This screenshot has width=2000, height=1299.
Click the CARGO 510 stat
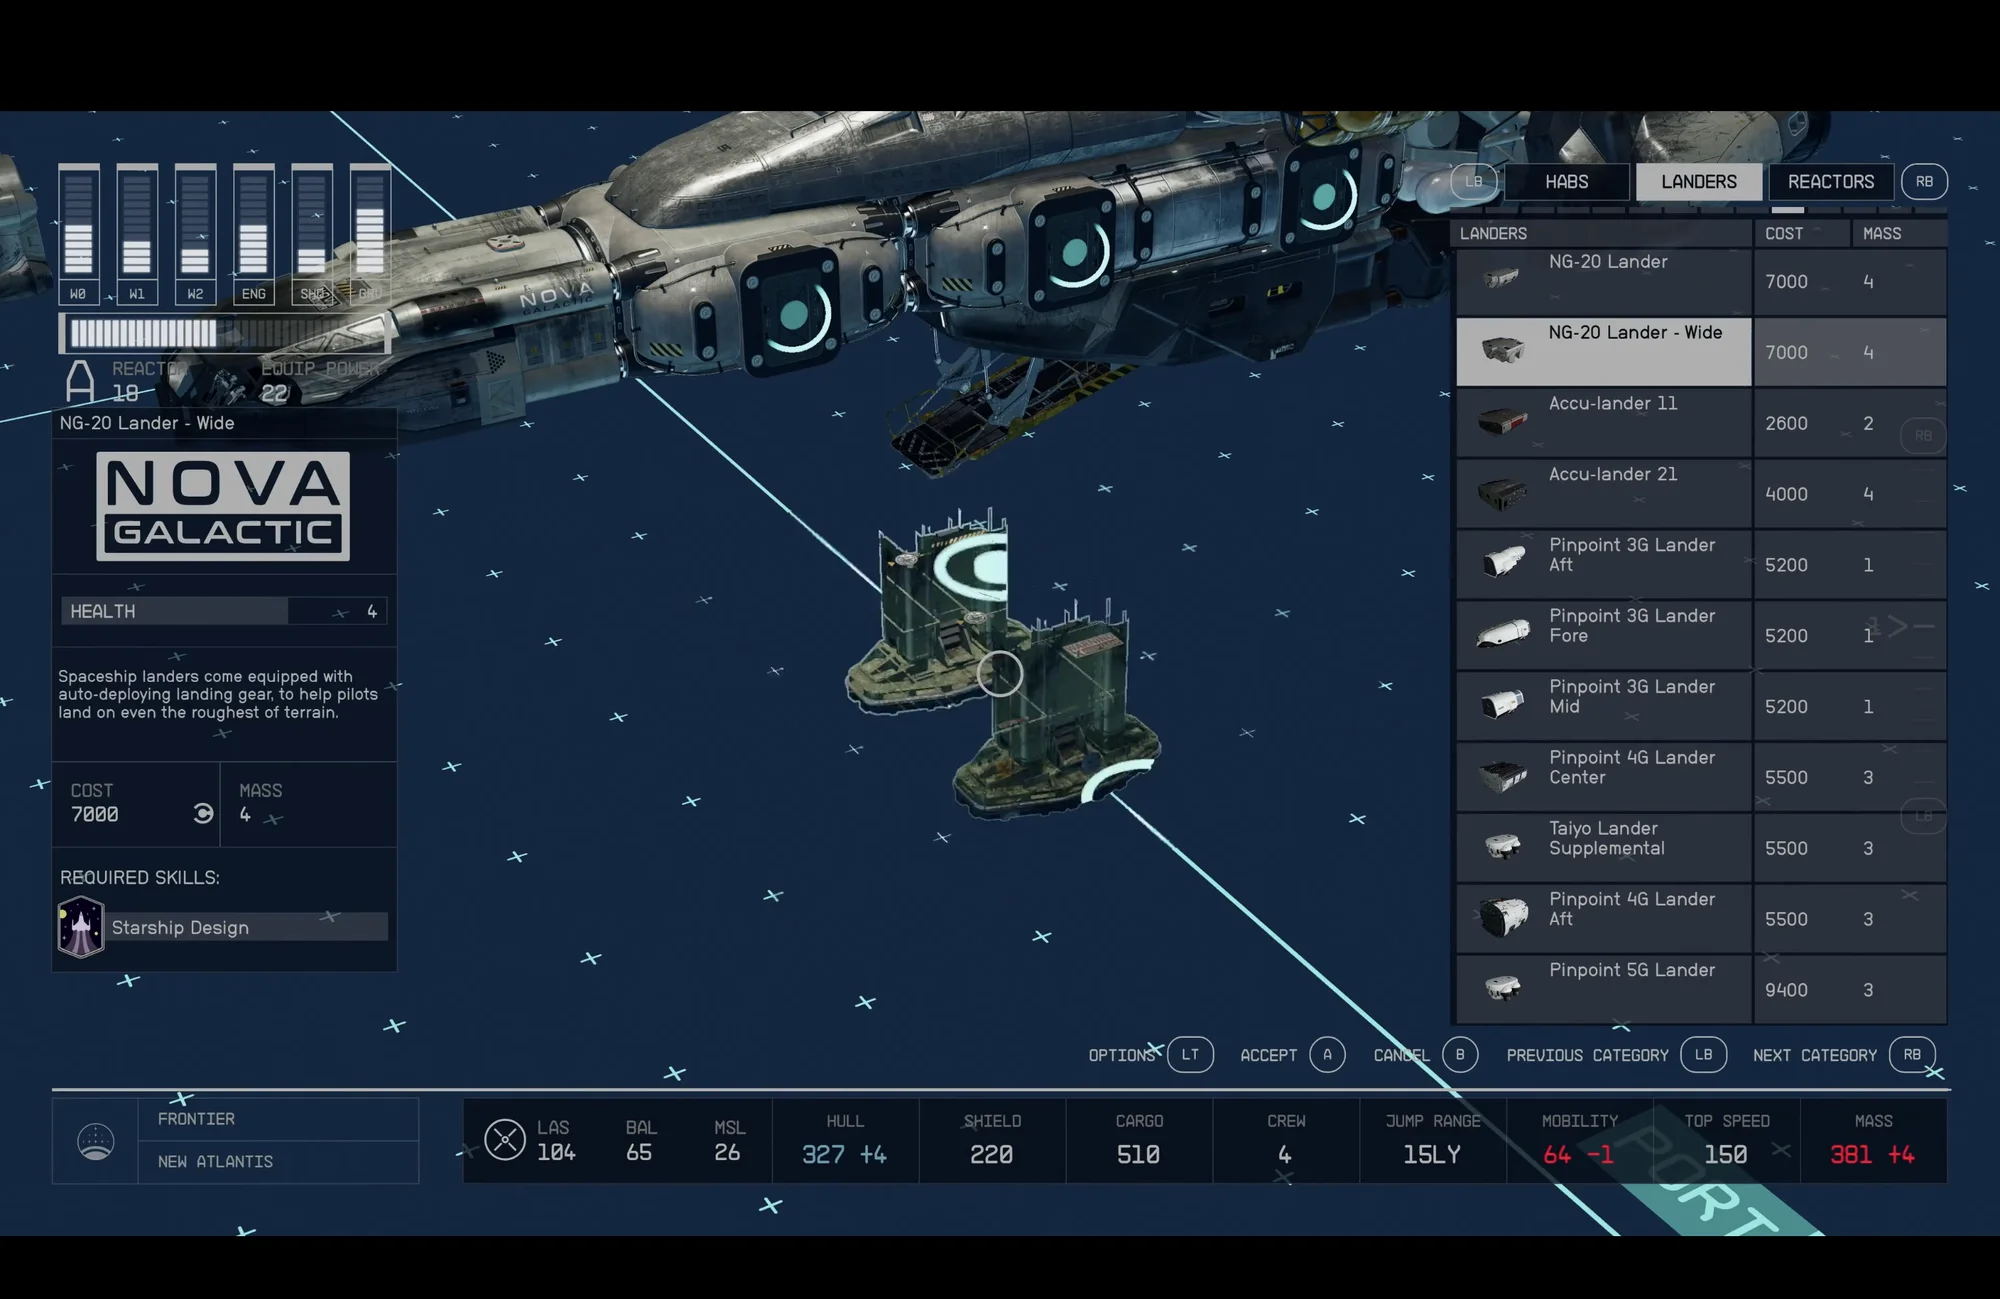point(1139,1140)
